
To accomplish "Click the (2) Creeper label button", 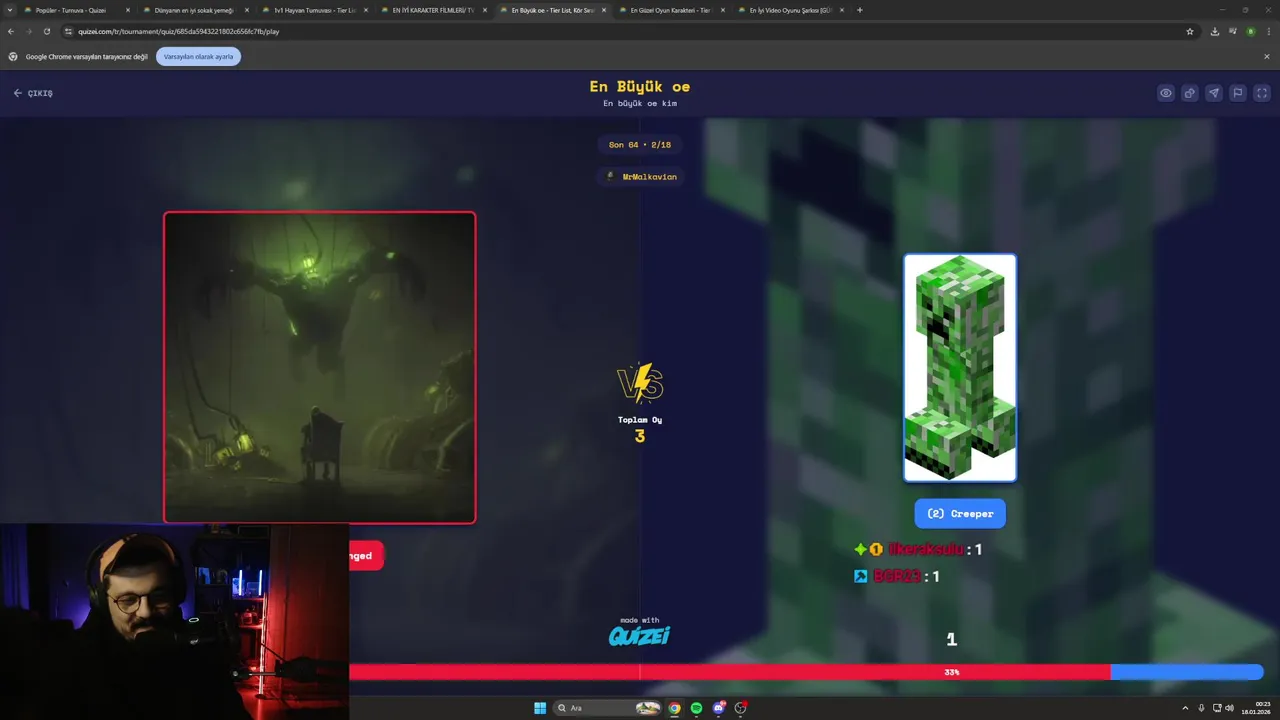I will pyautogui.click(x=960, y=513).
